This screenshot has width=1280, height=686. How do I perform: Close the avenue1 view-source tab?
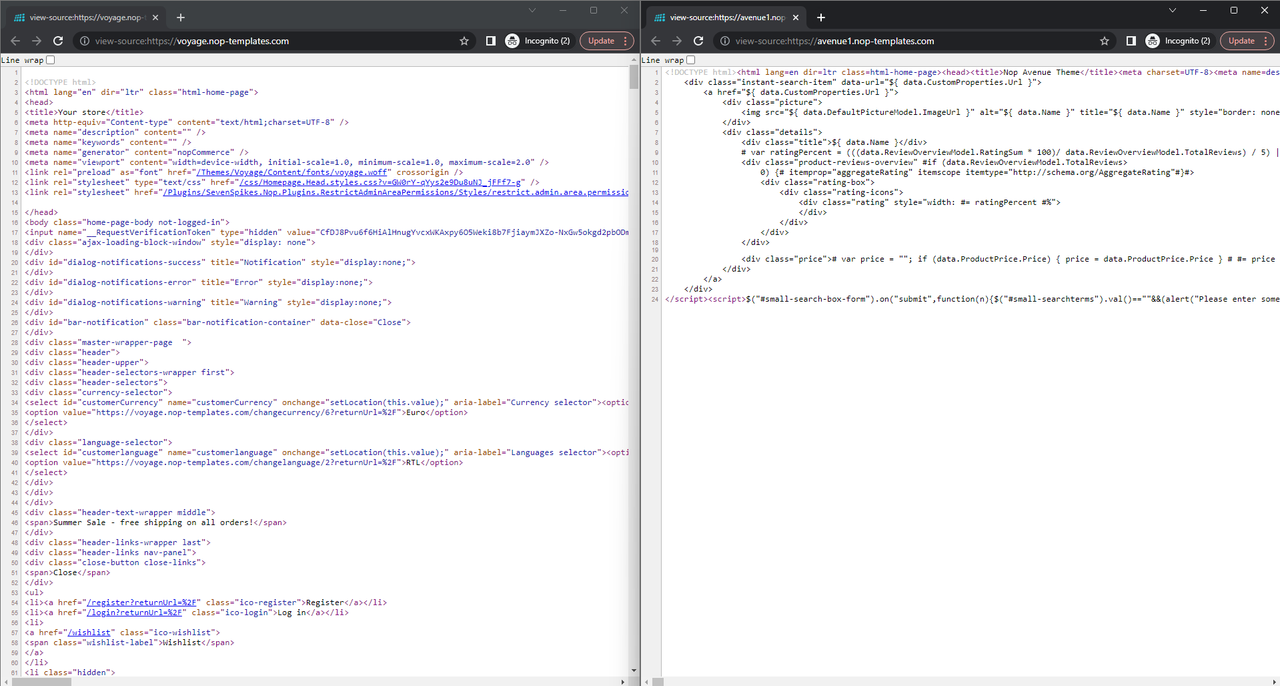click(796, 17)
